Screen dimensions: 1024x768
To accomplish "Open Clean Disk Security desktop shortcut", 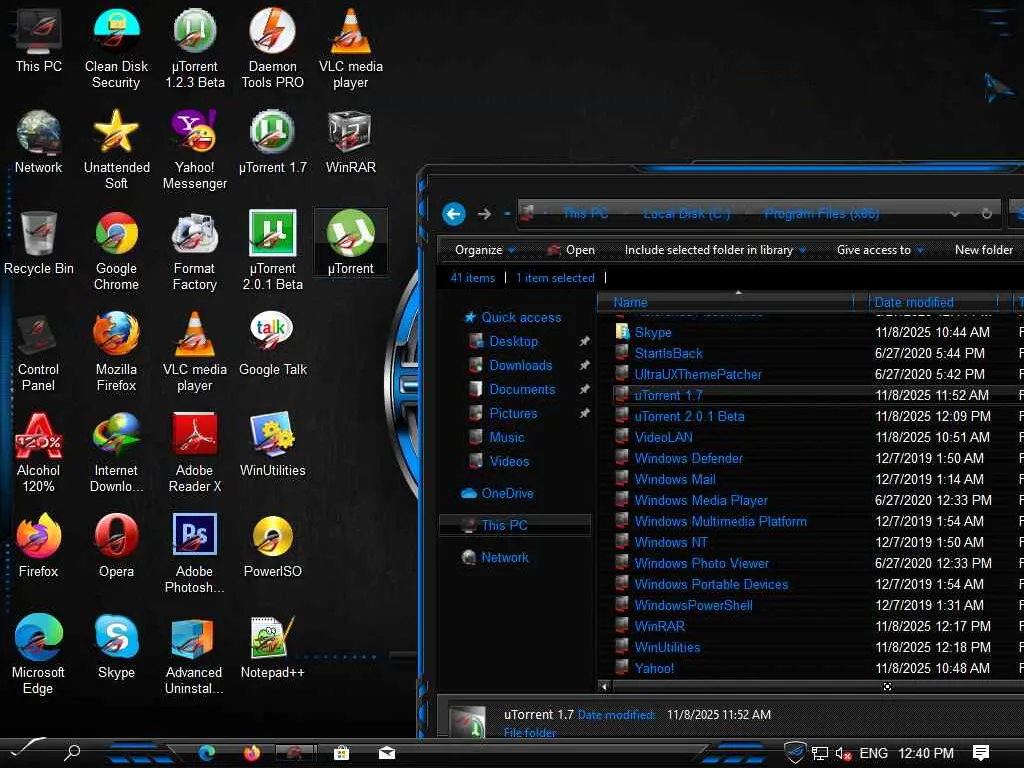I will click(x=116, y=48).
